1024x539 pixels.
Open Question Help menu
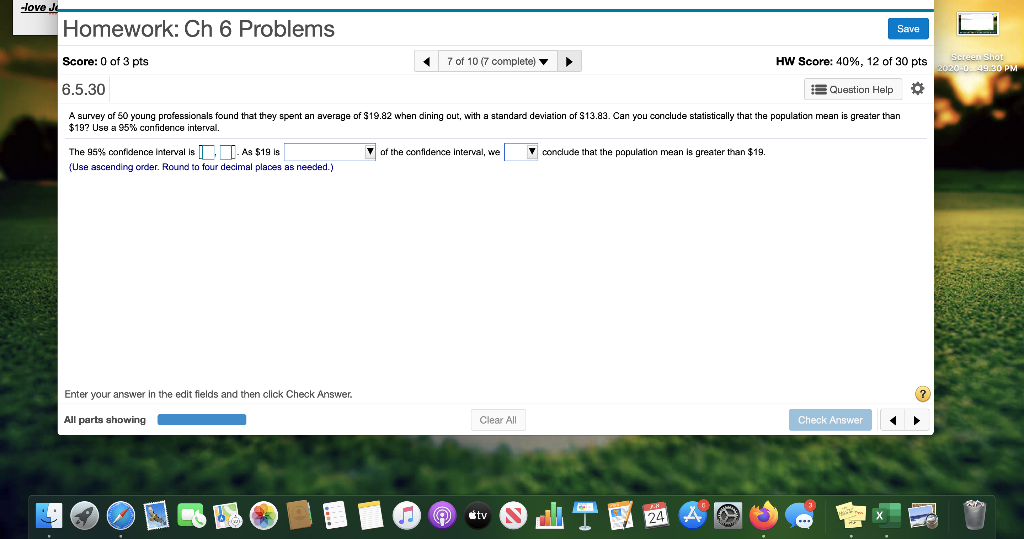click(853, 90)
